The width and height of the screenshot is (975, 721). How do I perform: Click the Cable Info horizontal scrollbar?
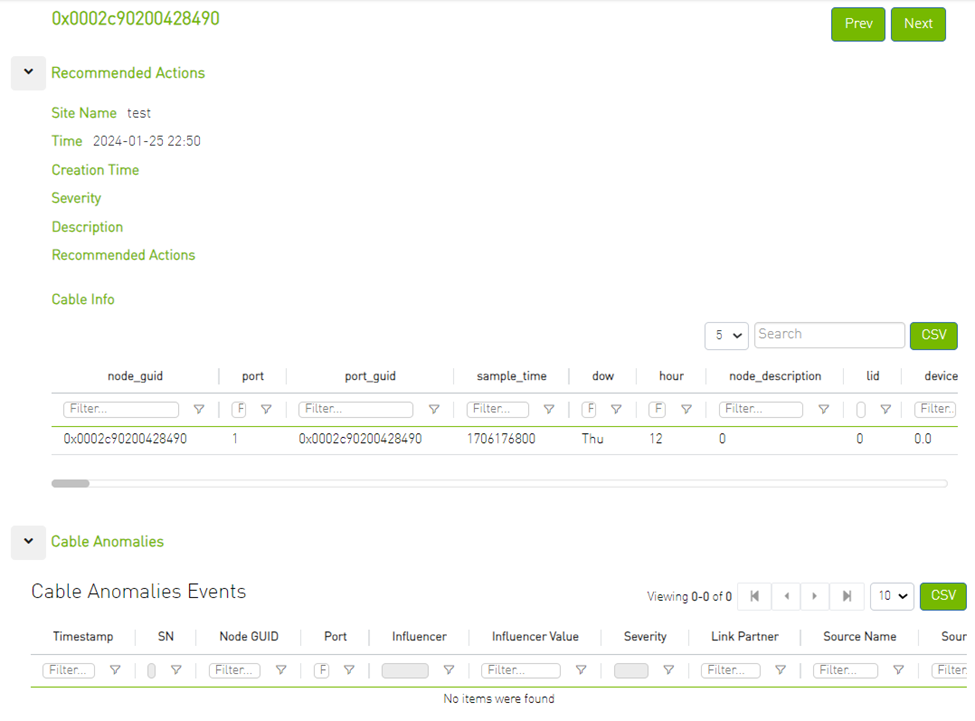point(70,483)
